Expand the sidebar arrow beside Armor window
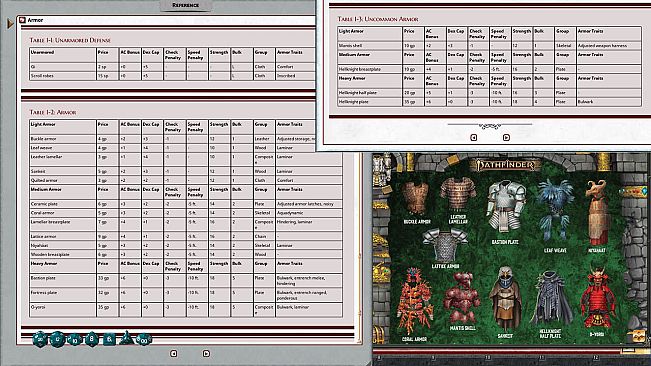Screen dimensions: 651x366 (x=10, y=24)
